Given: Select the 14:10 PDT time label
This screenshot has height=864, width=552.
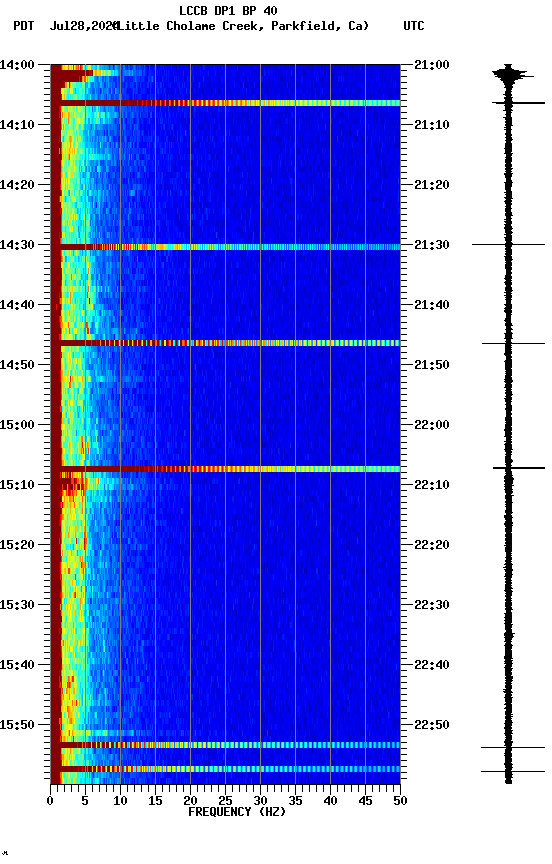Looking at the screenshot, I should click(17, 125).
